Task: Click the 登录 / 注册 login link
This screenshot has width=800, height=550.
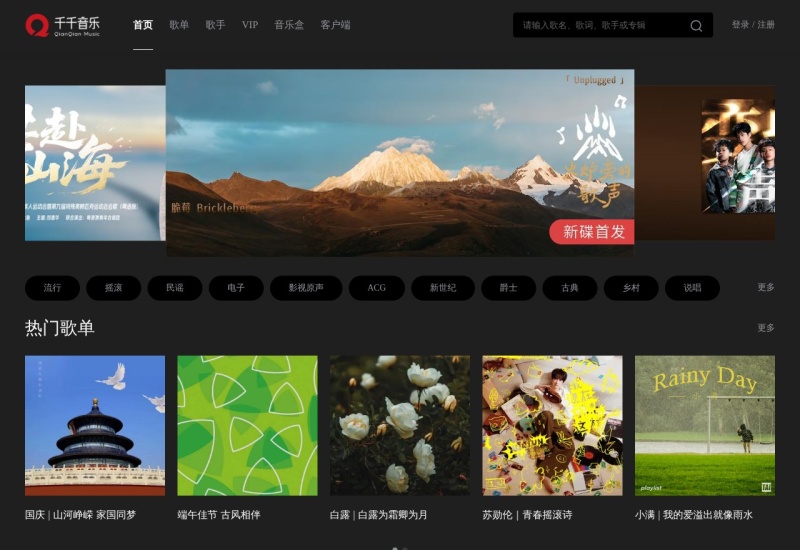Action: pos(752,25)
